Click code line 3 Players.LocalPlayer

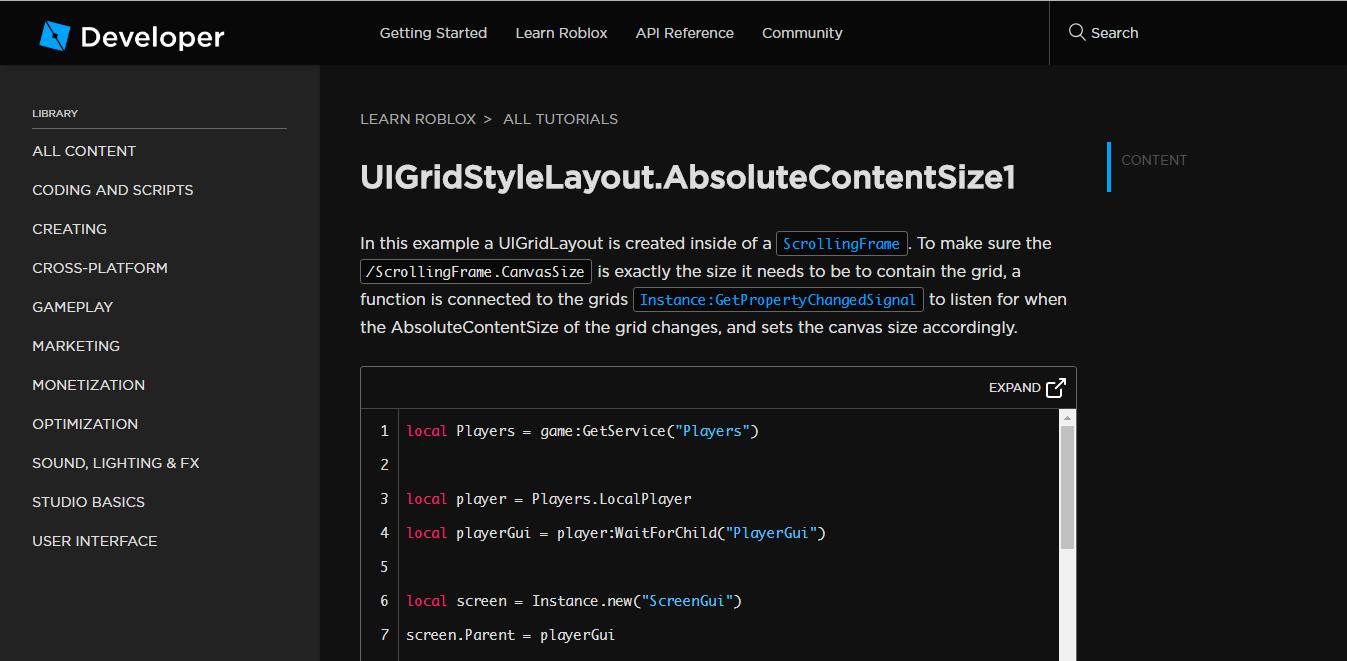549,499
